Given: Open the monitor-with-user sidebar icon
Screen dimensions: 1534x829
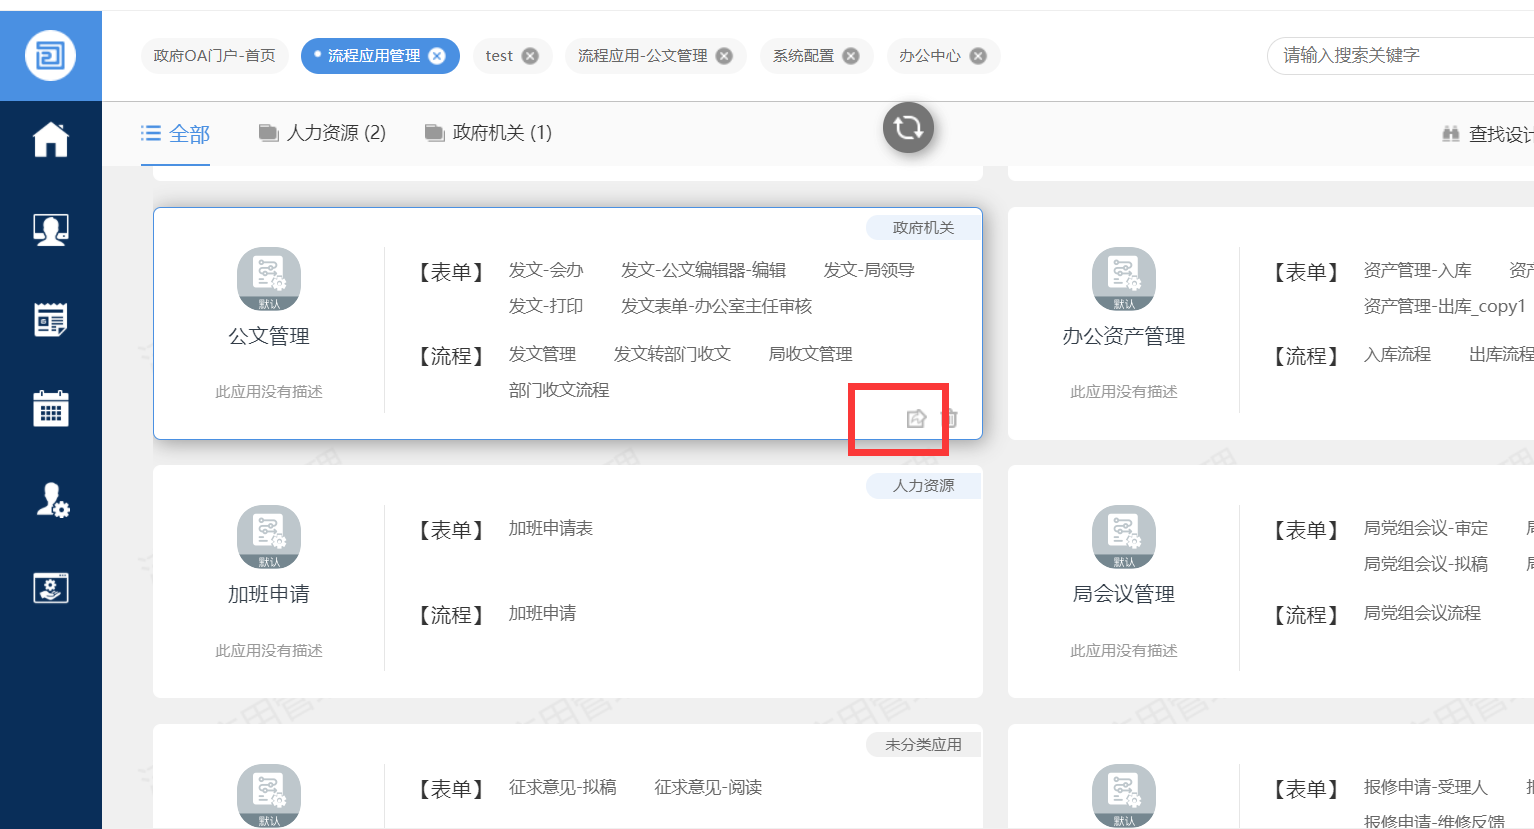Looking at the screenshot, I should click(51, 230).
